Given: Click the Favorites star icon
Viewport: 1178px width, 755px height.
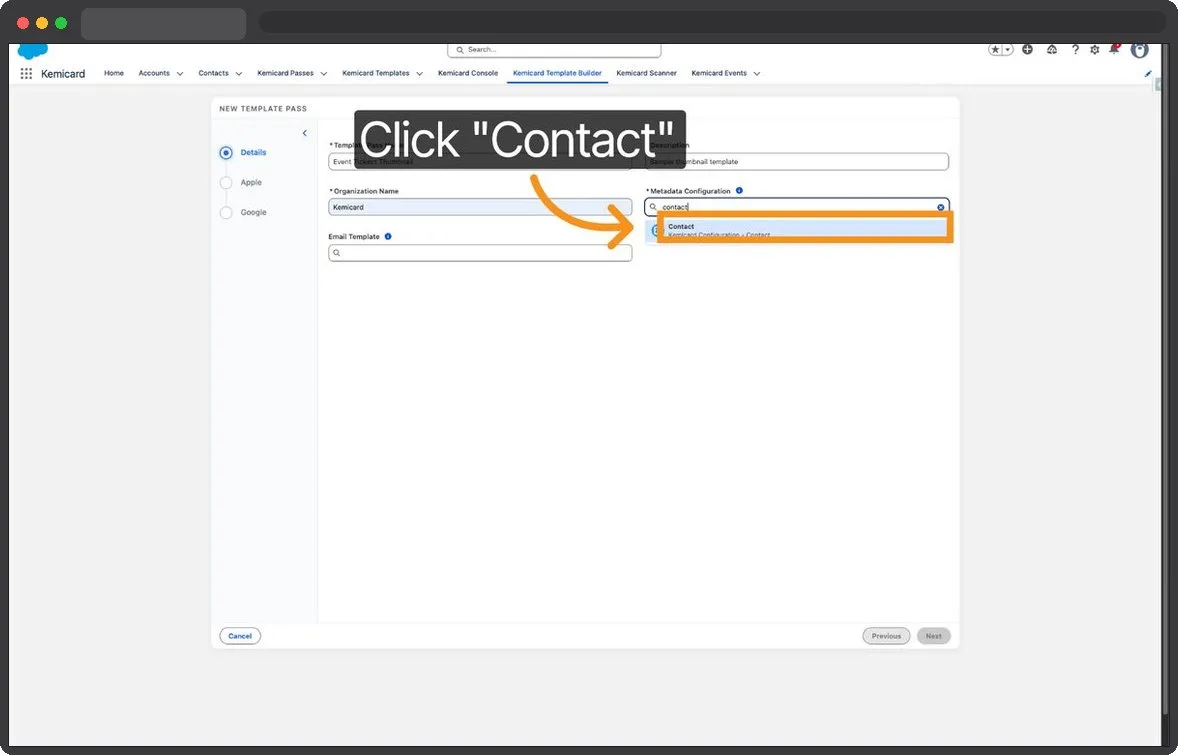Looking at the screenshot, I should pyautogui.click(x=995, y=50).
